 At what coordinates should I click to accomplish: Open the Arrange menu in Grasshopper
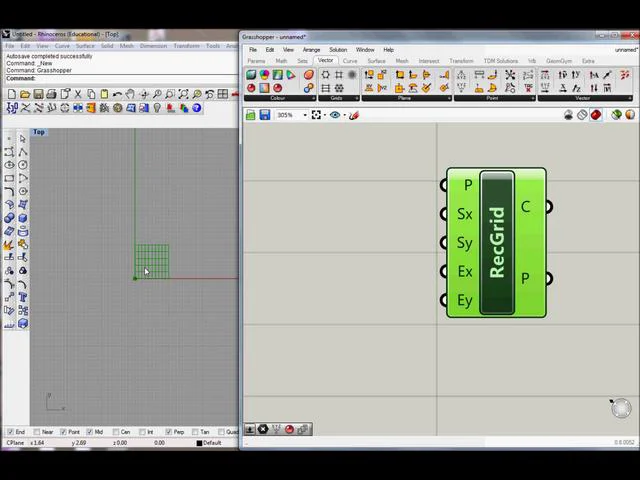point(311,50)
